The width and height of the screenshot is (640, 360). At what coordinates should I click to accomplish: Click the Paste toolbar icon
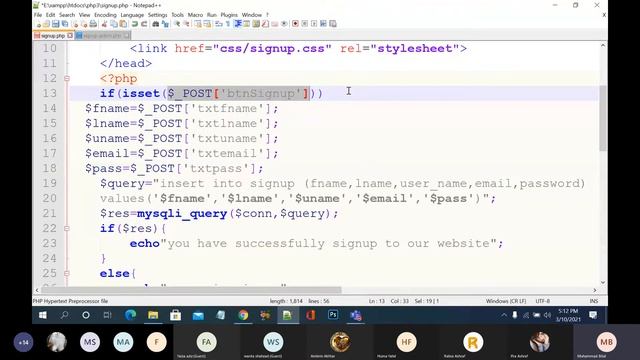(x=123, y=24)
